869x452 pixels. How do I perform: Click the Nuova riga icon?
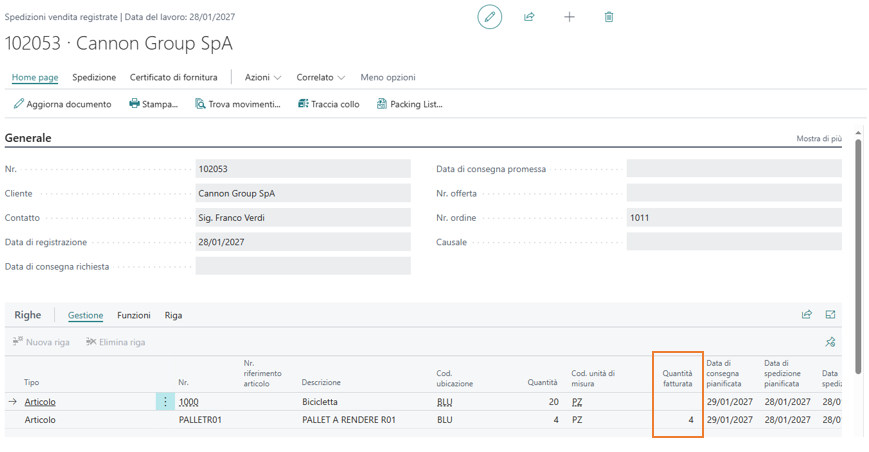pyautogui.click(x=18, y=342)
